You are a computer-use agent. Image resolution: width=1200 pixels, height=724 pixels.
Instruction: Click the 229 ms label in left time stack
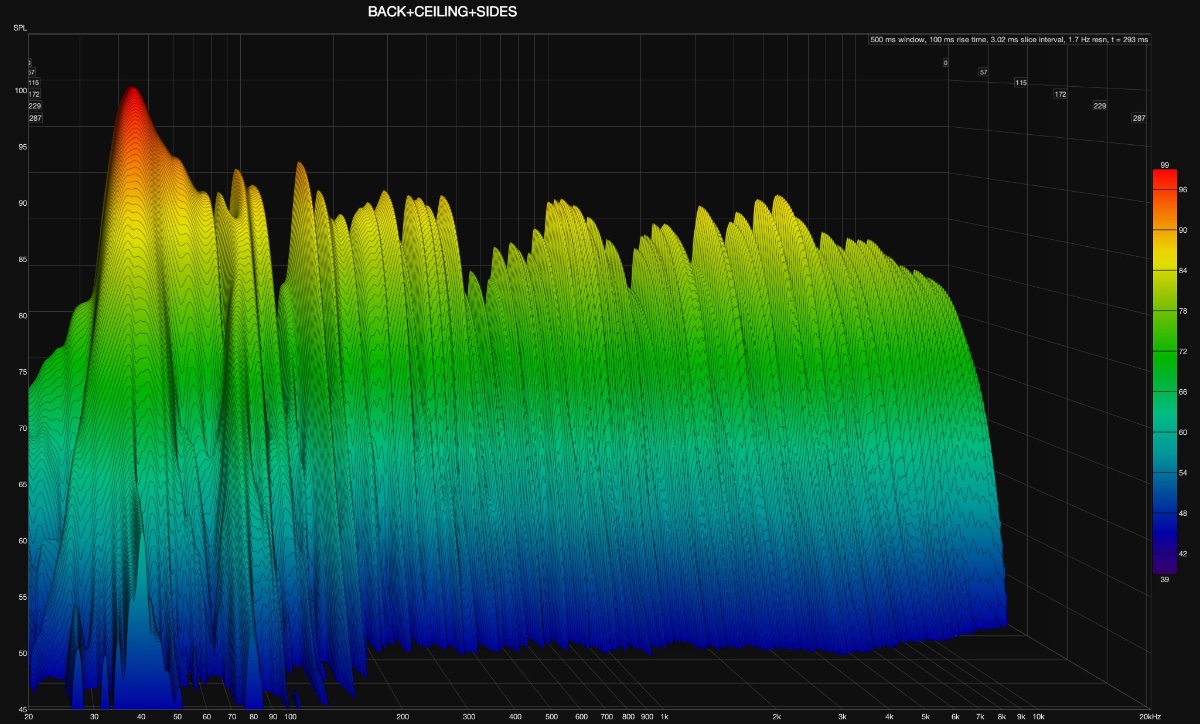[x=35, y=106]
